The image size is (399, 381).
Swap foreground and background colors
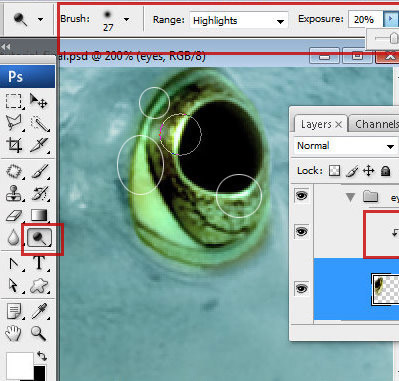(42, 355)
